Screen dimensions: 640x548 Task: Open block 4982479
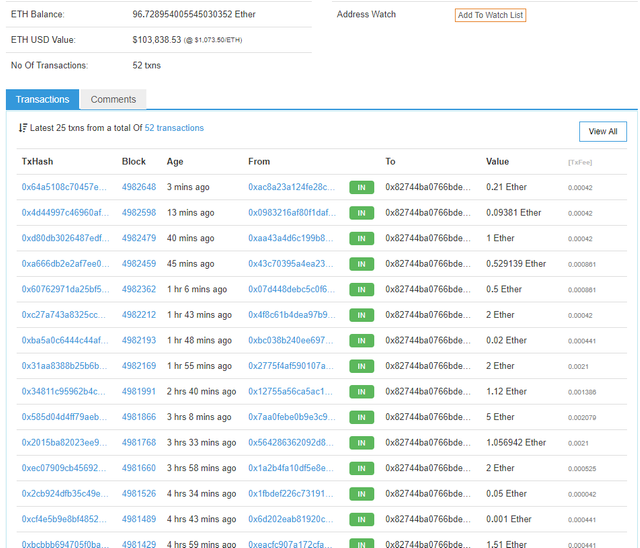(x=139, y=238)
